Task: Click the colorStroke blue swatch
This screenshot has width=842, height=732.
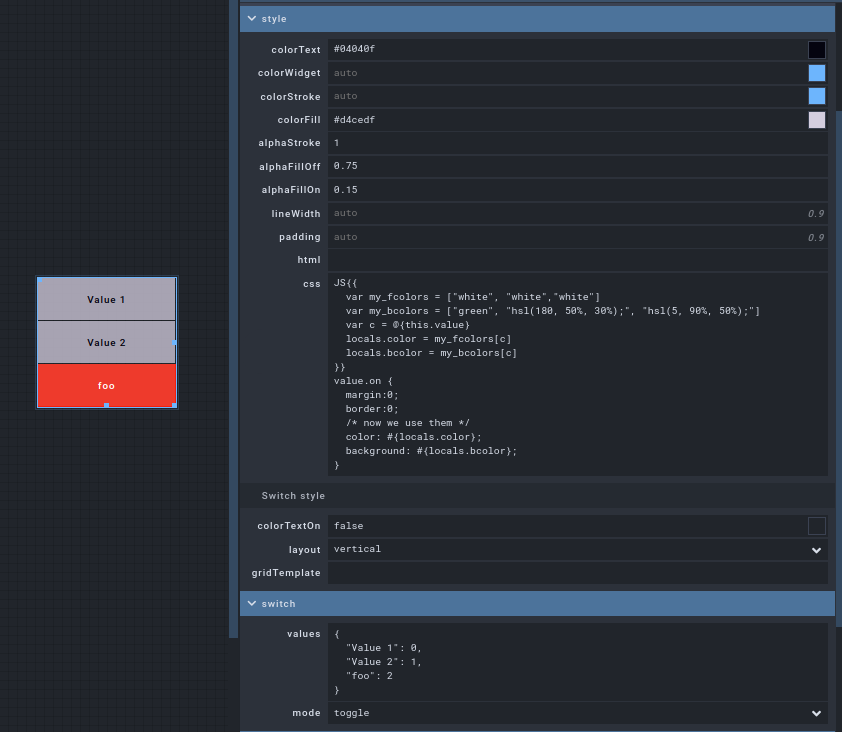Action: coord(817,96)
